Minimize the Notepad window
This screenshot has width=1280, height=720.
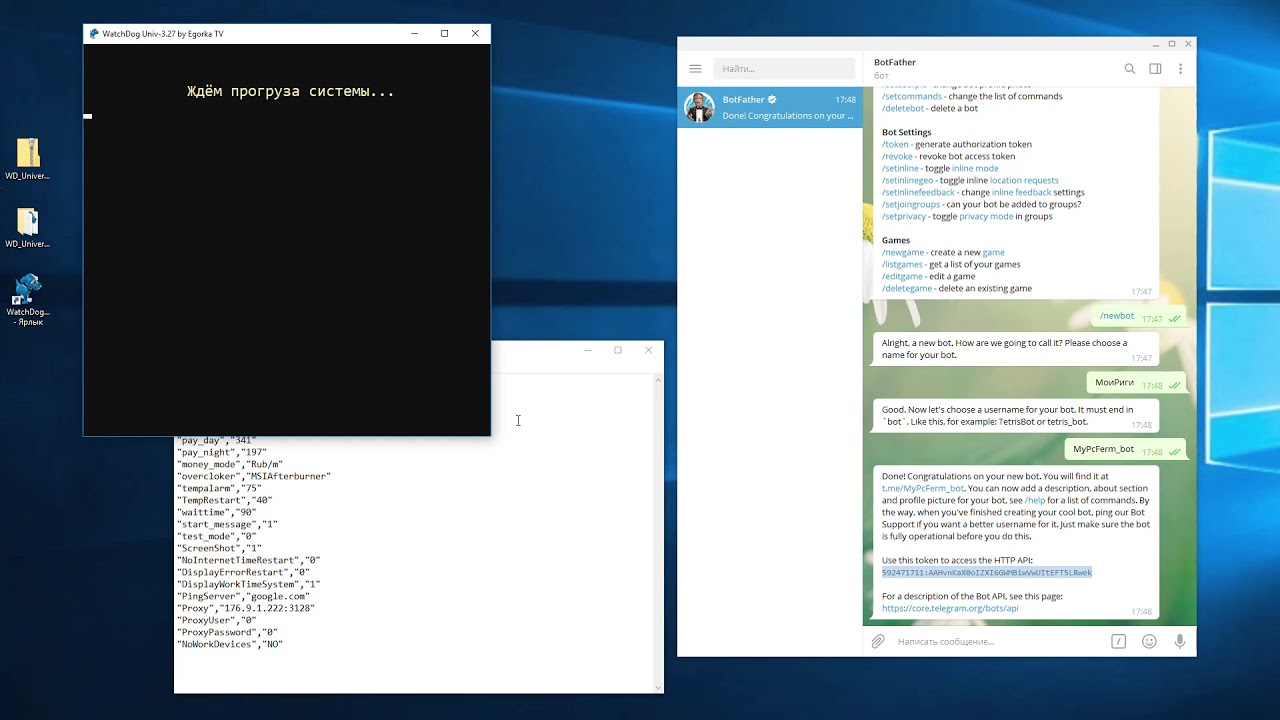(x=588, y=350)
